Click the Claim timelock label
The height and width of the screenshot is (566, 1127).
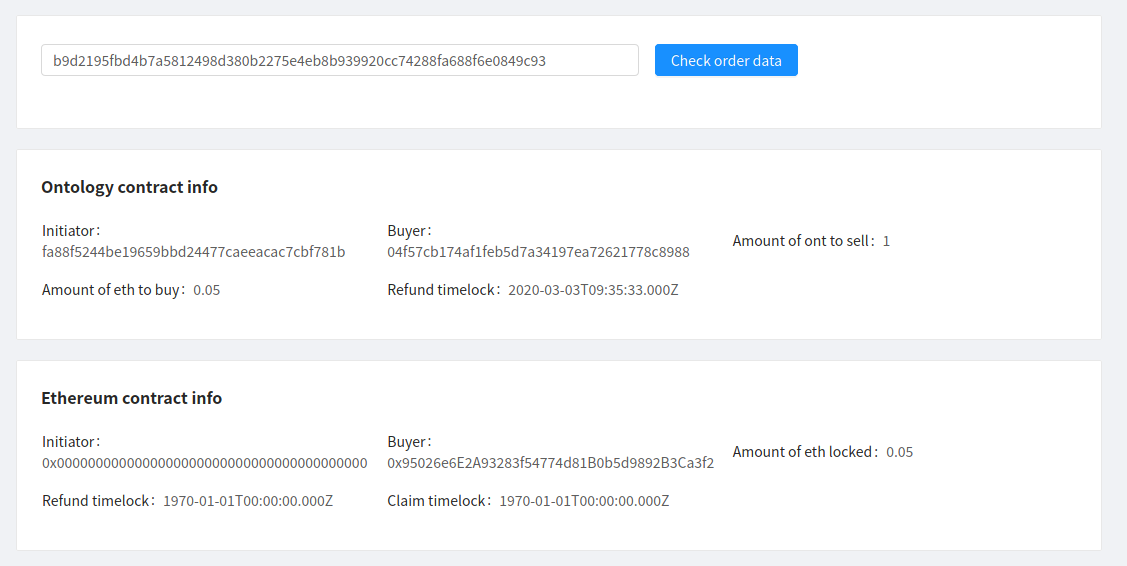click(x=439, y=501)
